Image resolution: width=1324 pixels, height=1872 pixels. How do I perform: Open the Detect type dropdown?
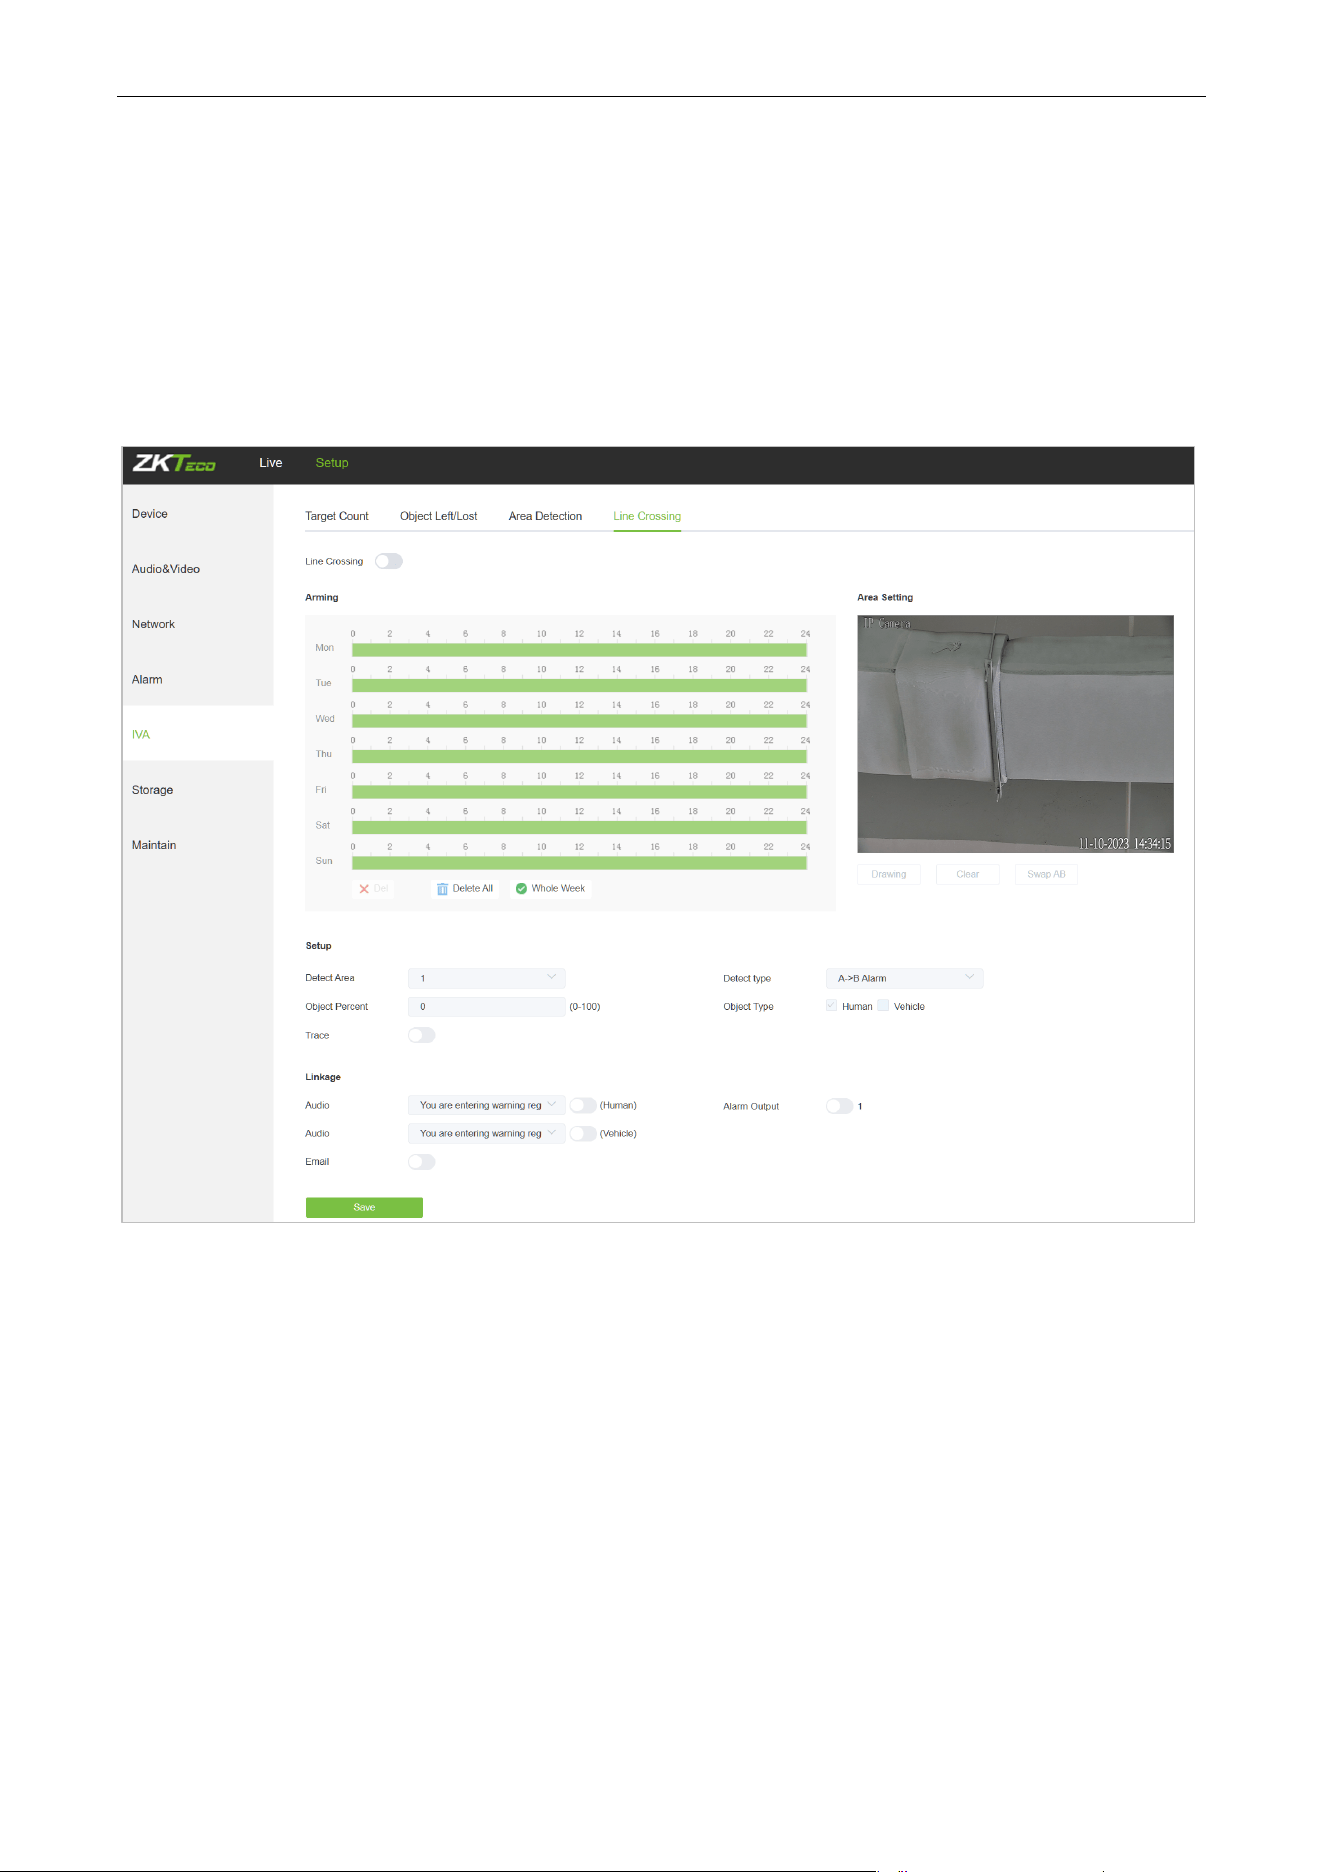[x=905, y=978]
